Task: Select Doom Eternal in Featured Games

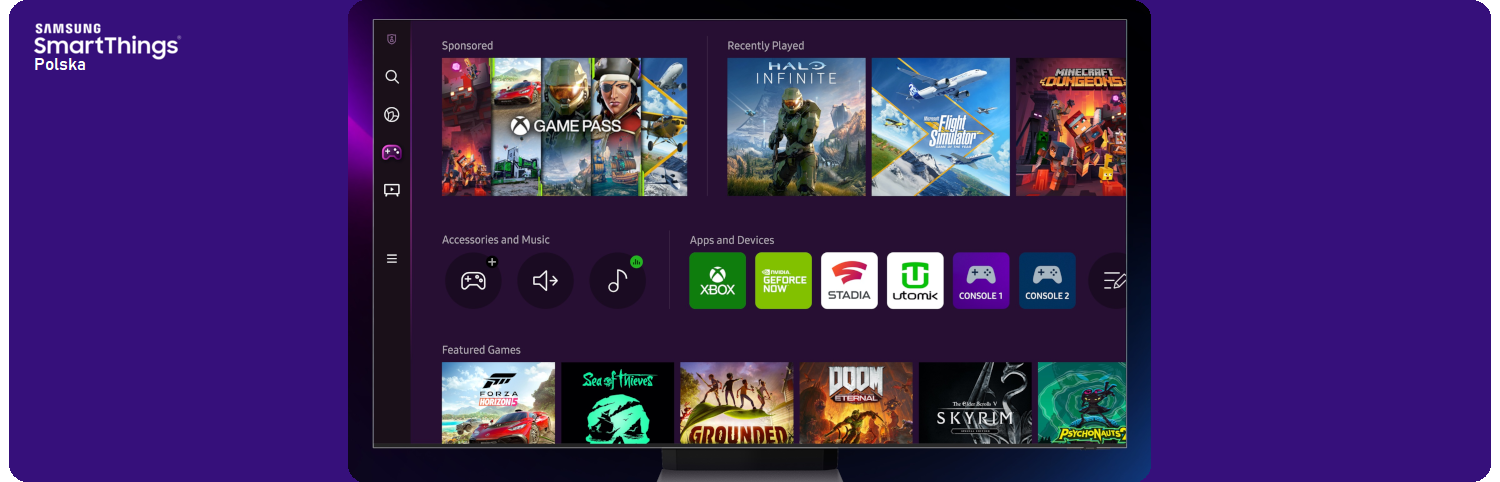Action: [x=856, y=403]
